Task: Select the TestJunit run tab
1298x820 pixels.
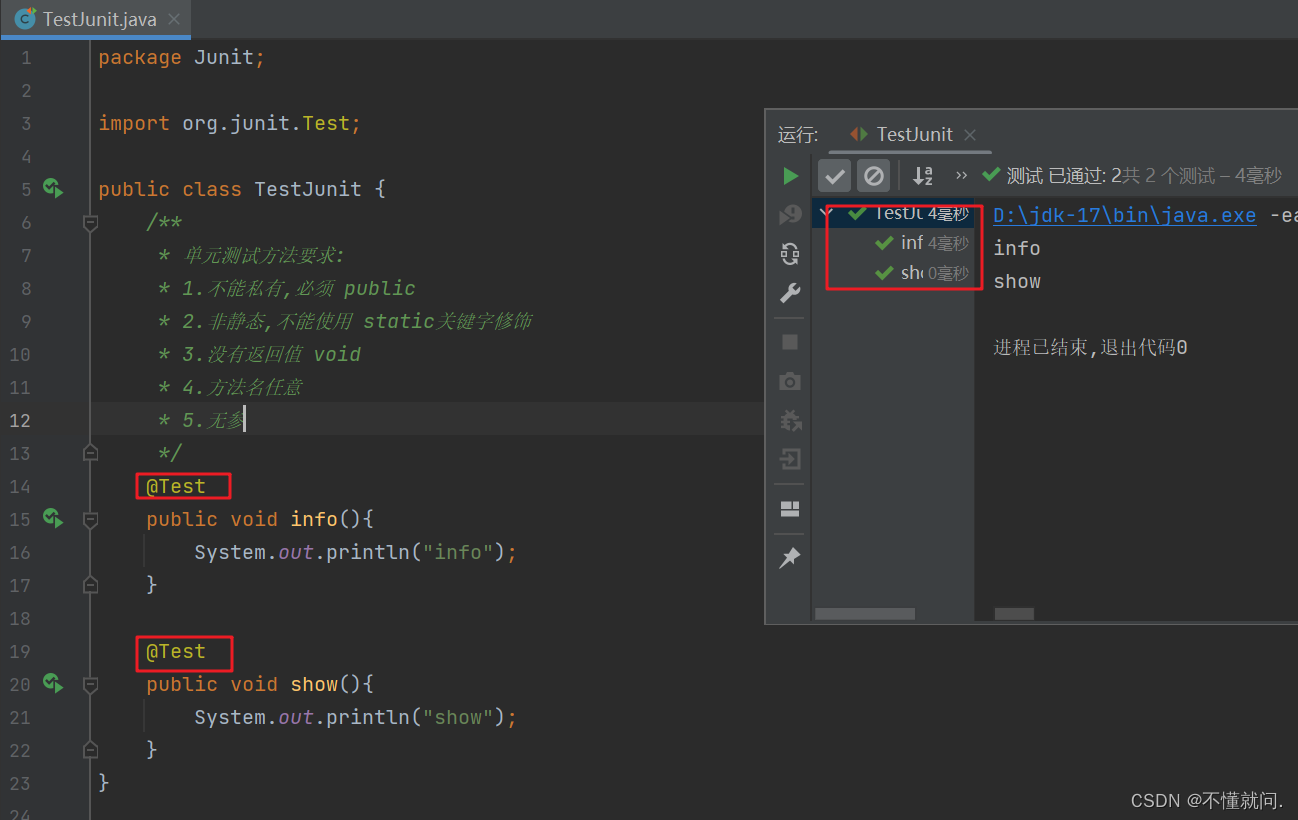Action: 910,133
